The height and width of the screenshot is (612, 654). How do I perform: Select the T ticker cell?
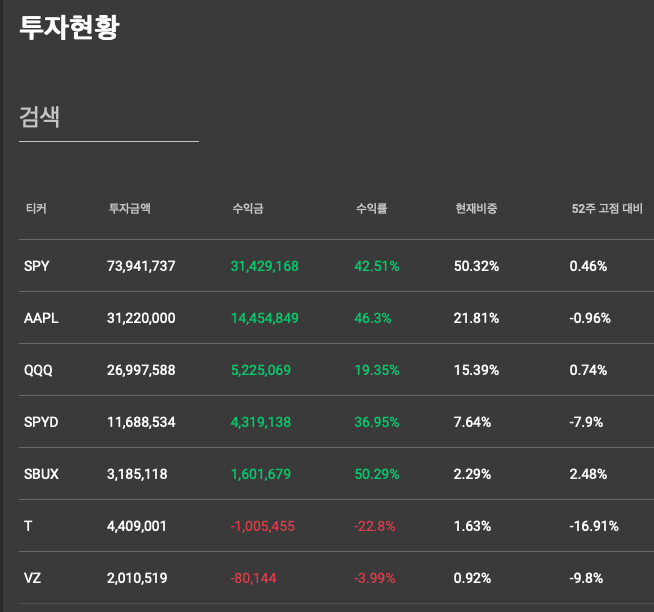28,526
